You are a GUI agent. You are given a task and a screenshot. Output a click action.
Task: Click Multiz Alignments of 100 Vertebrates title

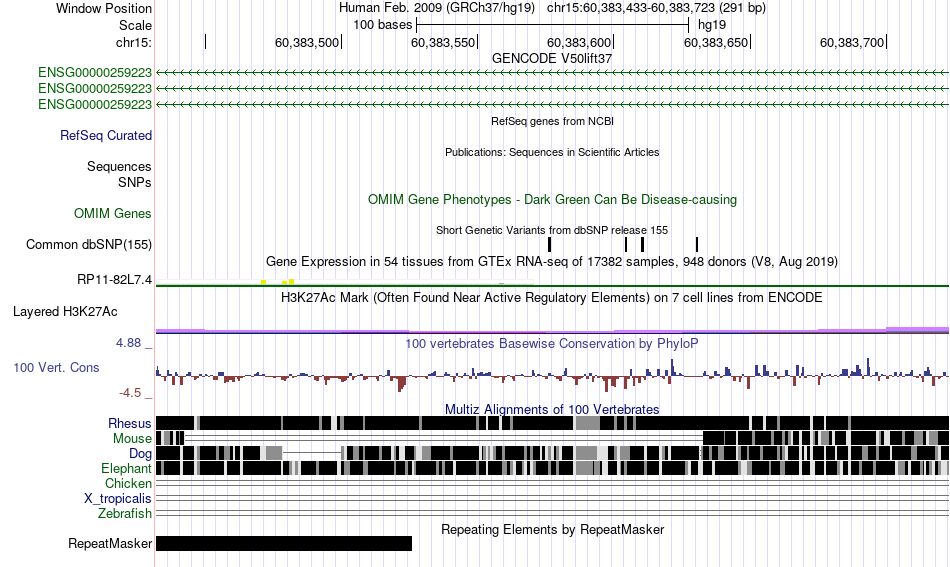click(552, 410)
